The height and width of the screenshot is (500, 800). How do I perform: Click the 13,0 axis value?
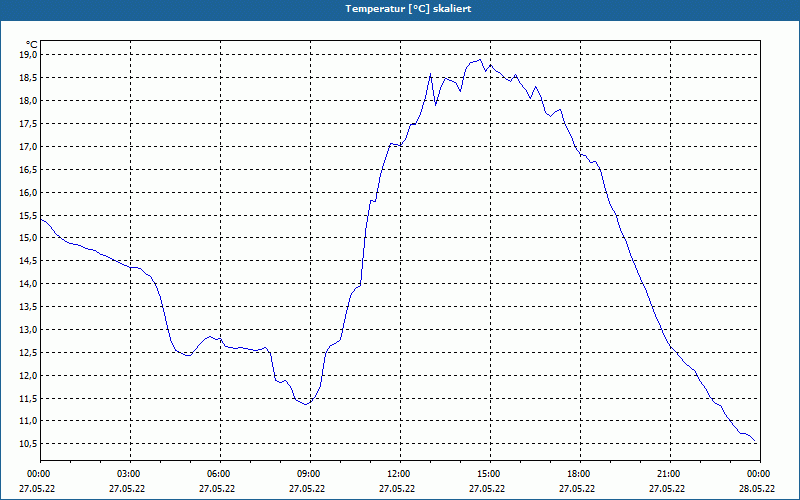[29, 330]
